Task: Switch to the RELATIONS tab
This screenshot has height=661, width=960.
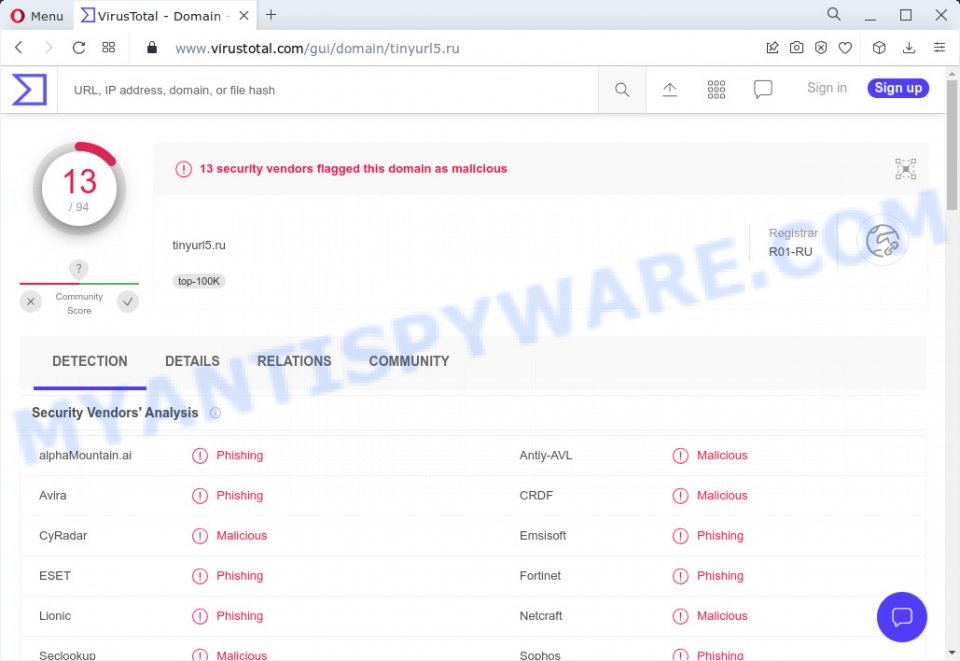Action: [293, 361]
